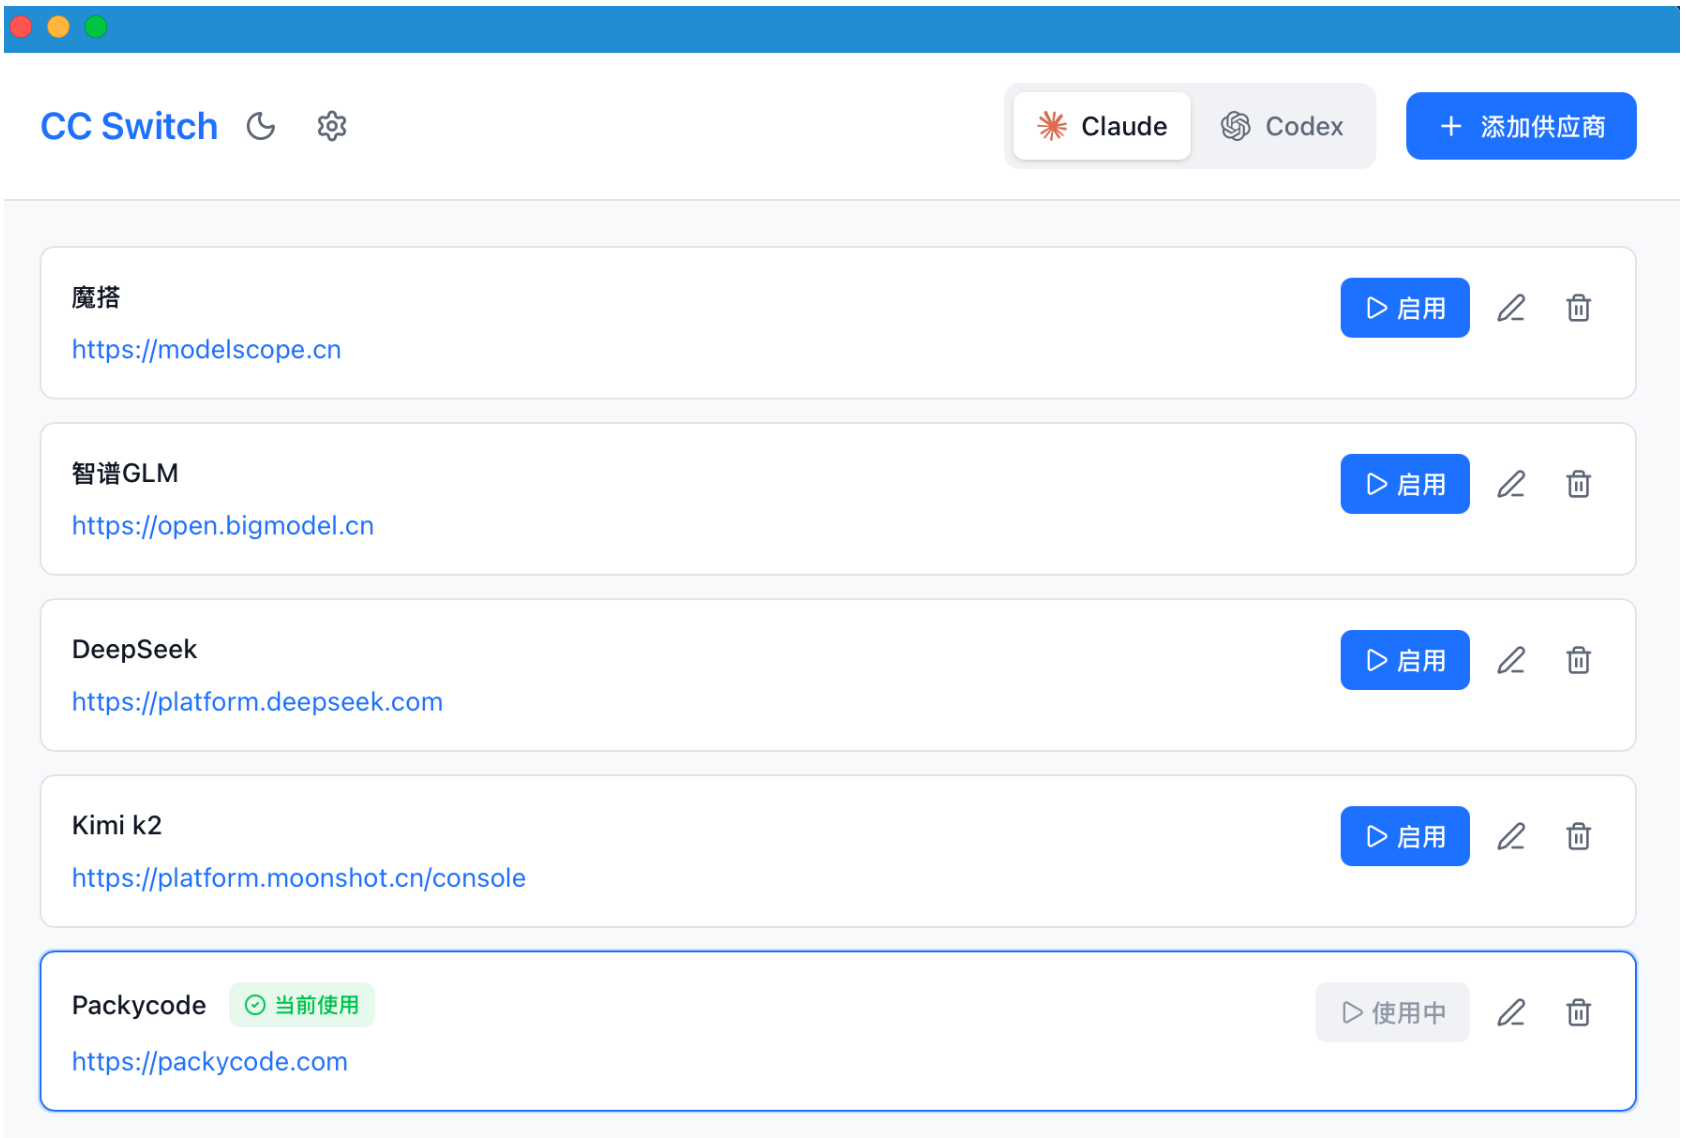Edit the 魔搭 provider entry
The height and width of the screenshot is (1138, 1686).
click(x=1511, y=308)
